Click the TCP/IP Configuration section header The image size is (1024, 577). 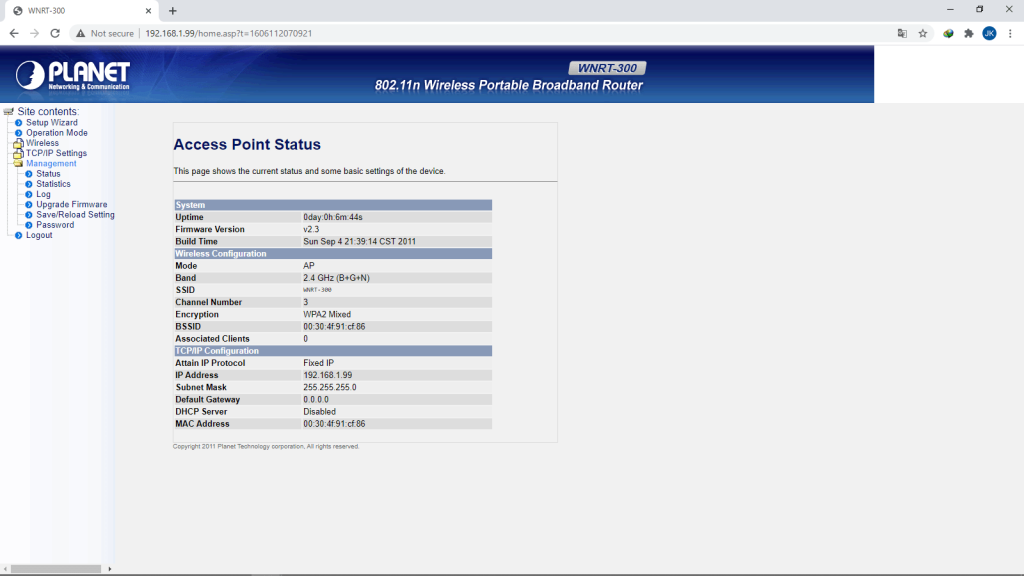tap(333, 351)
